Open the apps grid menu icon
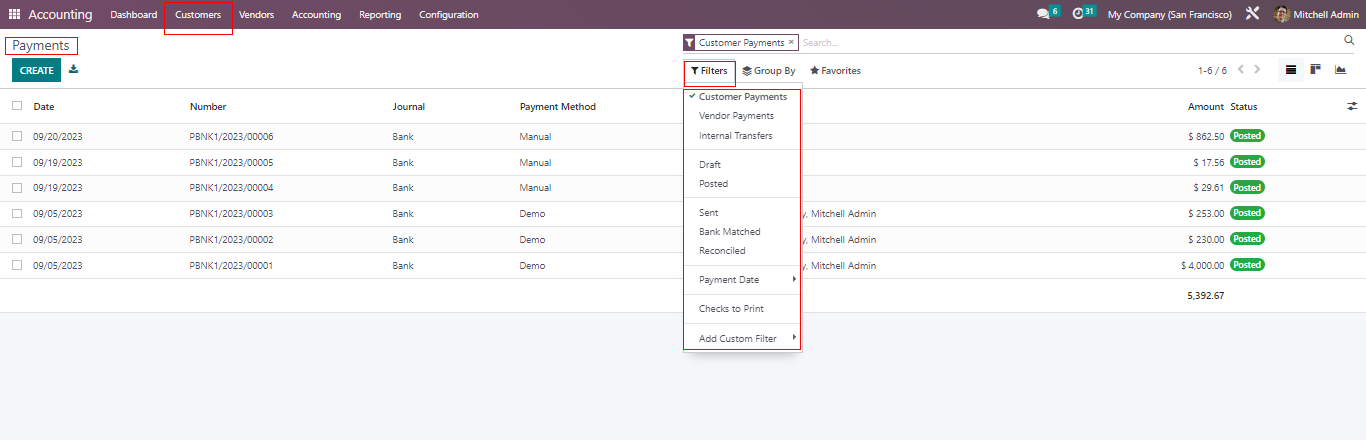1366x440 pixels. (14, 15)
